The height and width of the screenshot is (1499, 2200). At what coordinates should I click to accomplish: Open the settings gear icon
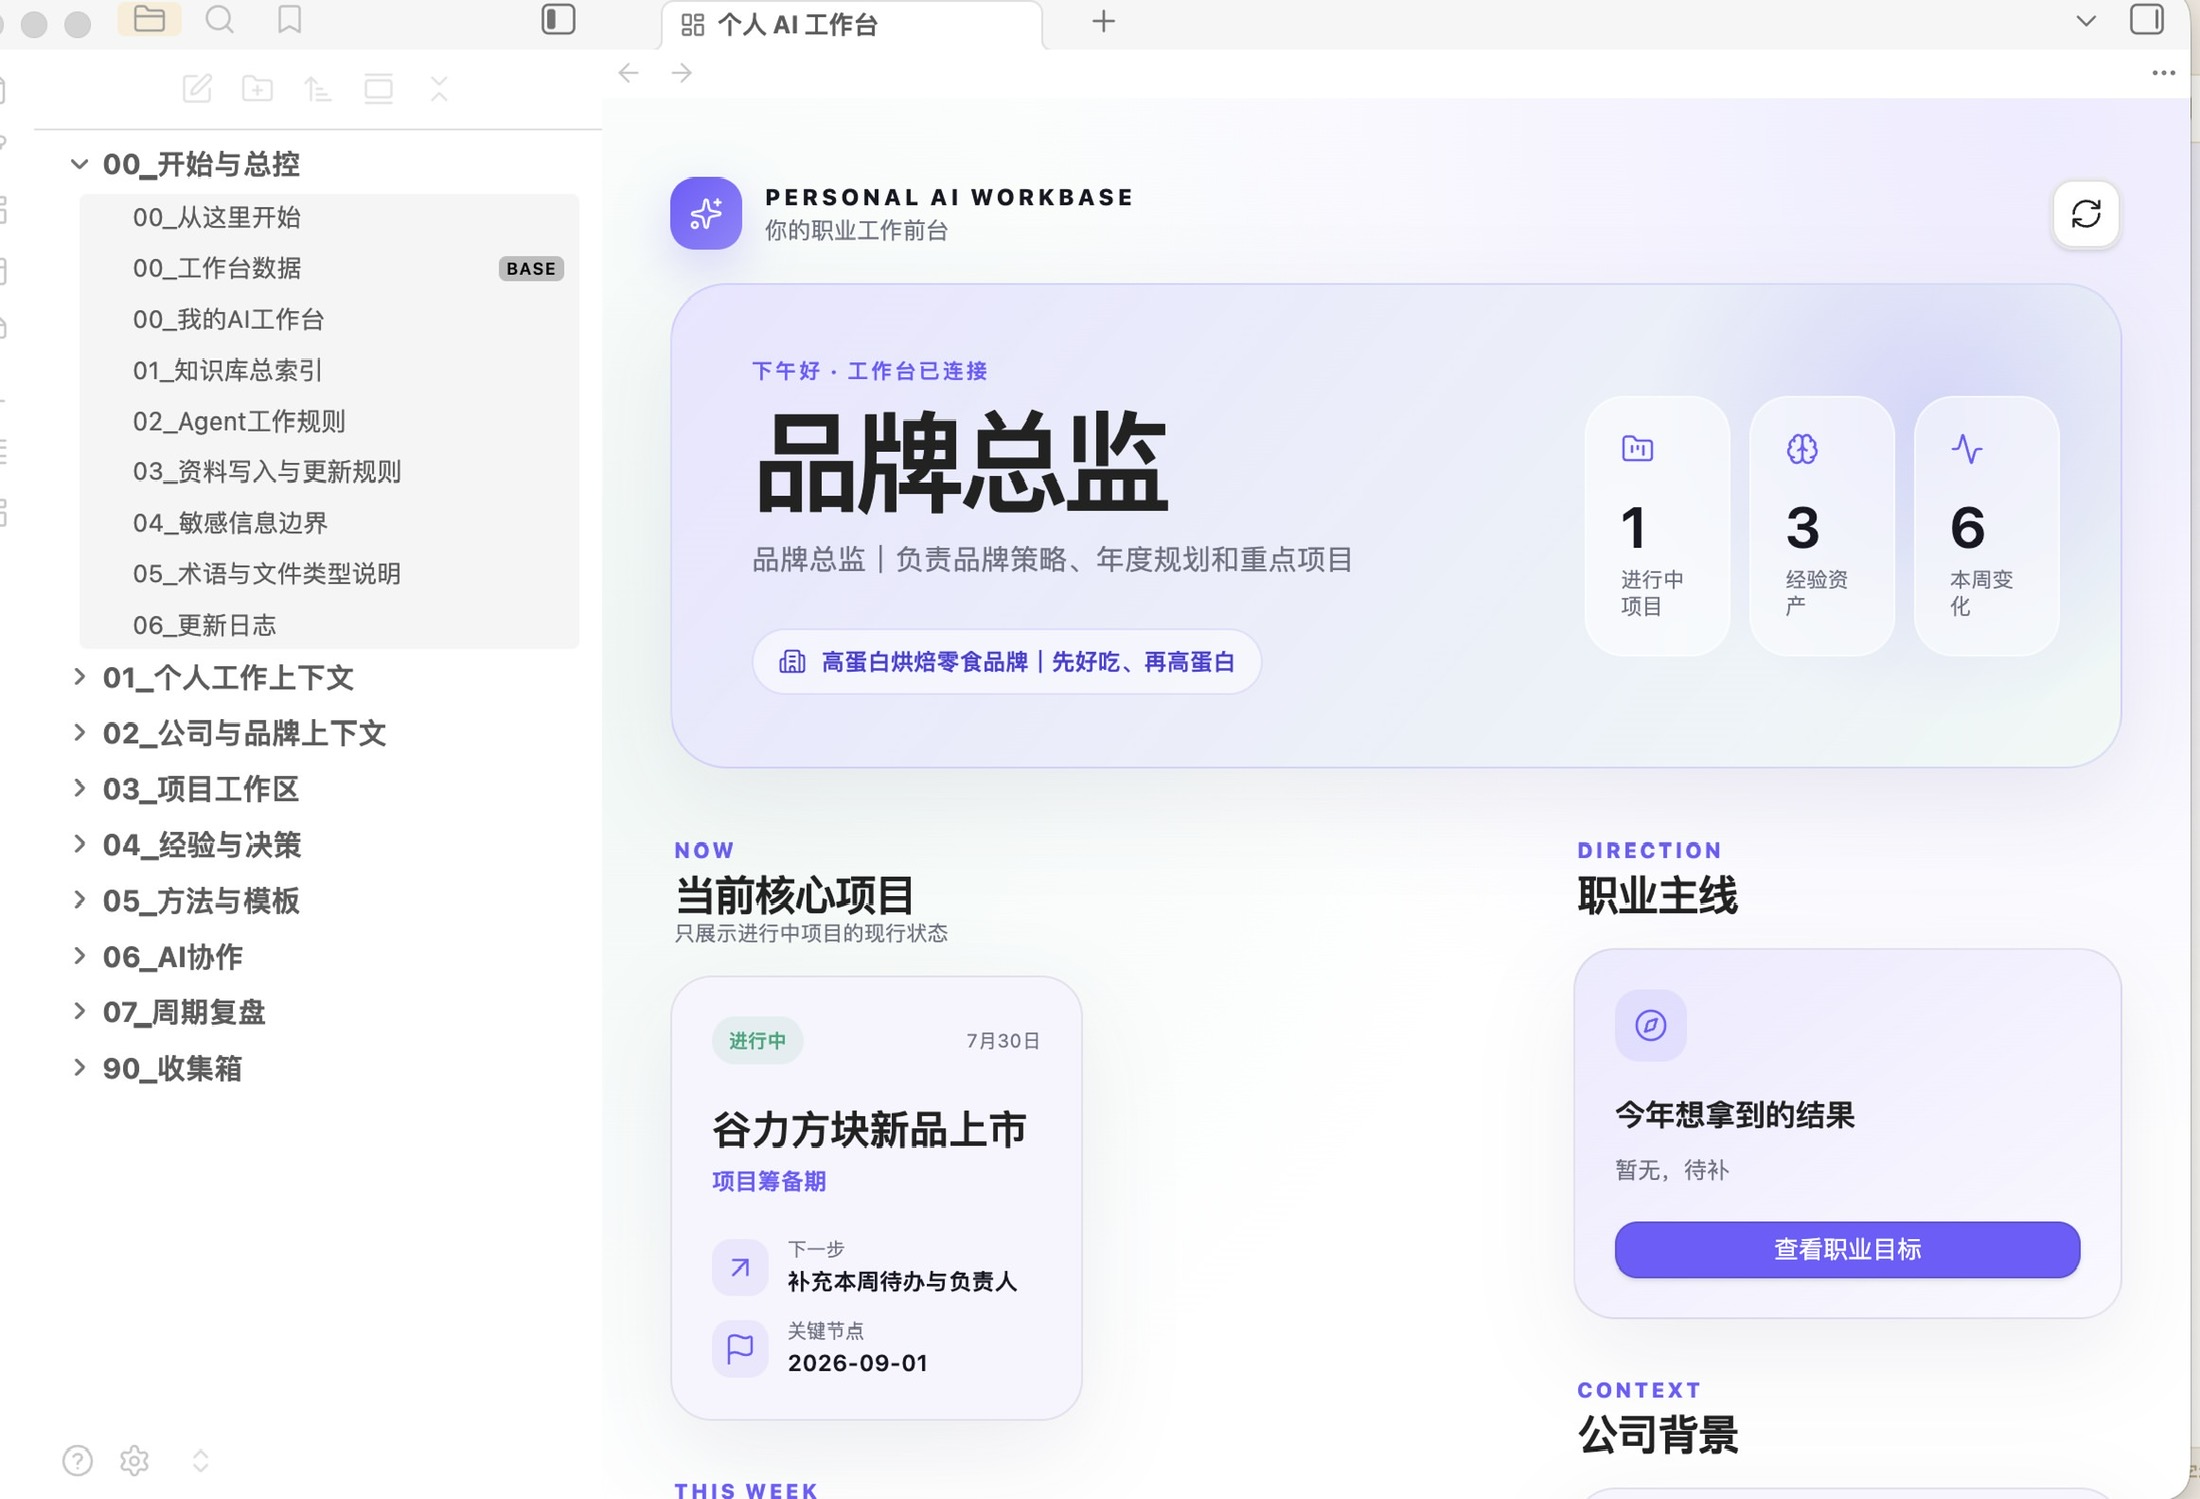coord(134,1461)
